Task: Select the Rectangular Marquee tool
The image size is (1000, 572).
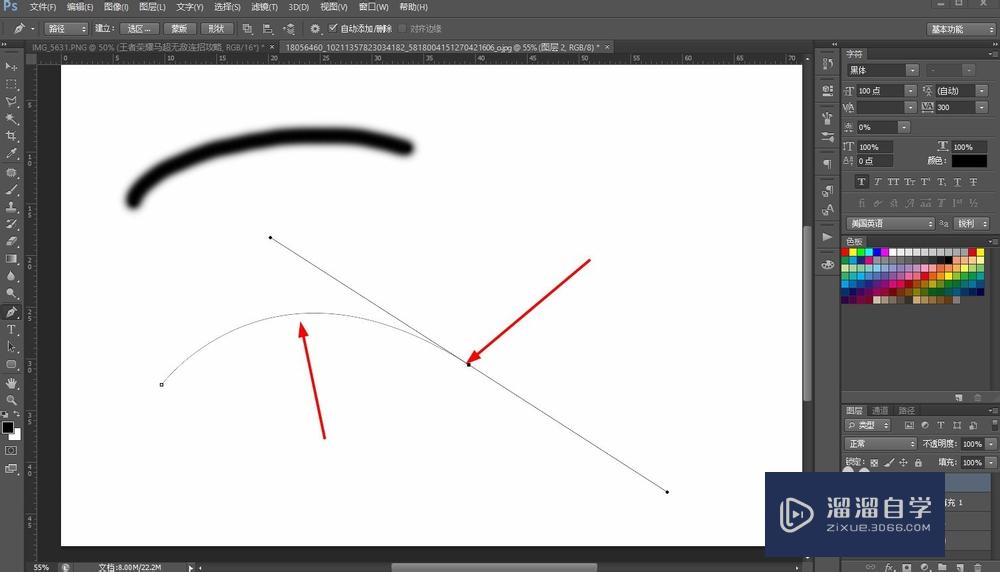Action: 11,84
